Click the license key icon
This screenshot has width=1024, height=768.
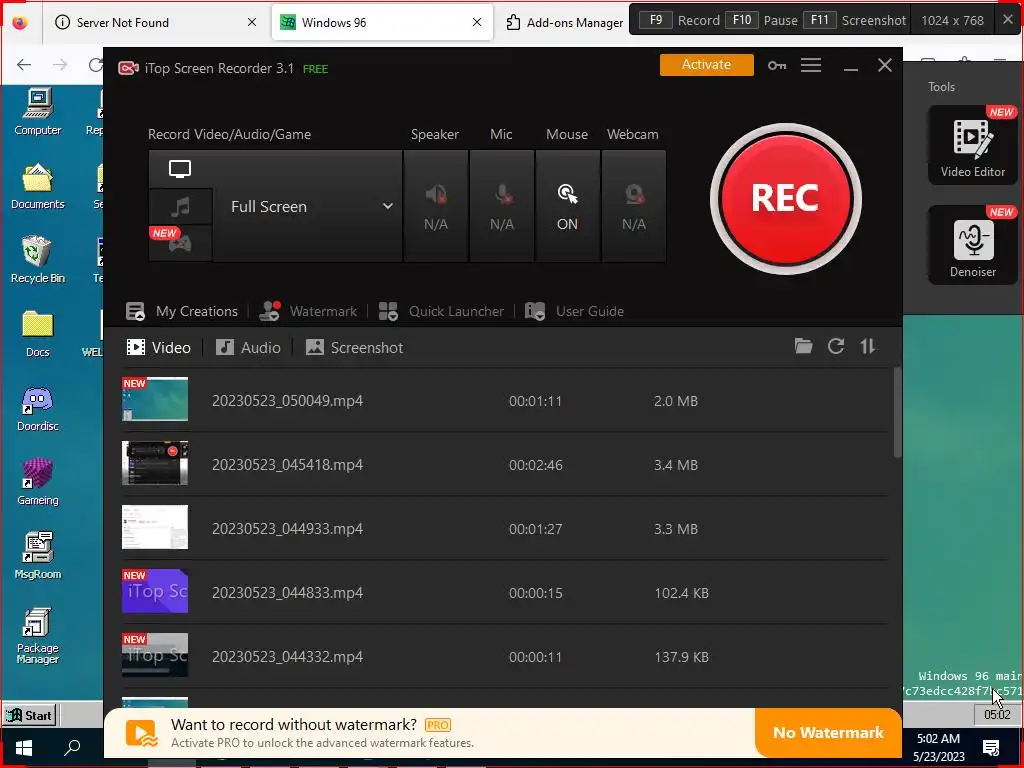776,65
